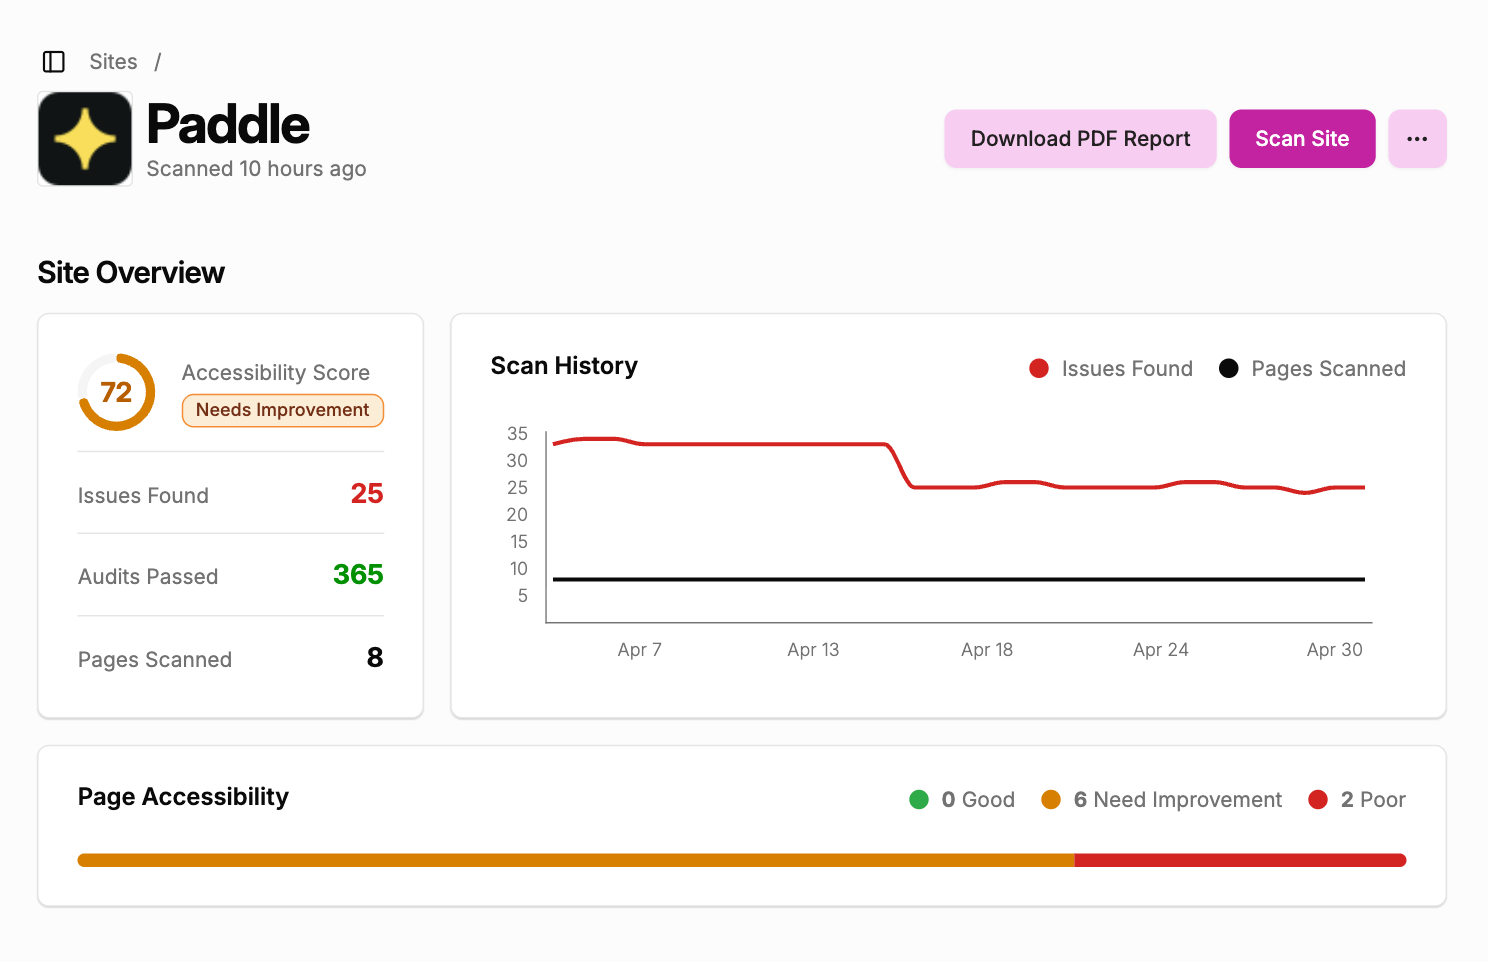Click the Issues Found value 25
Screen dimensions: 1488x962
pyautogui.click(x=367, y=494)
